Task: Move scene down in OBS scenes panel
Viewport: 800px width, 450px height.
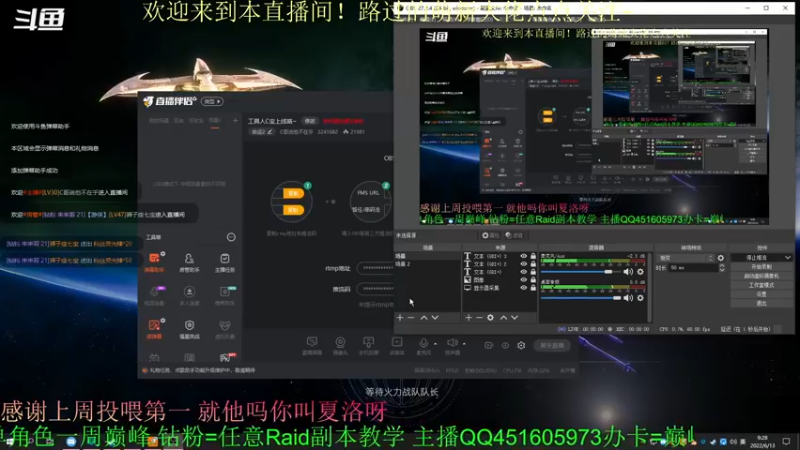Action: [x=435, y=317]
